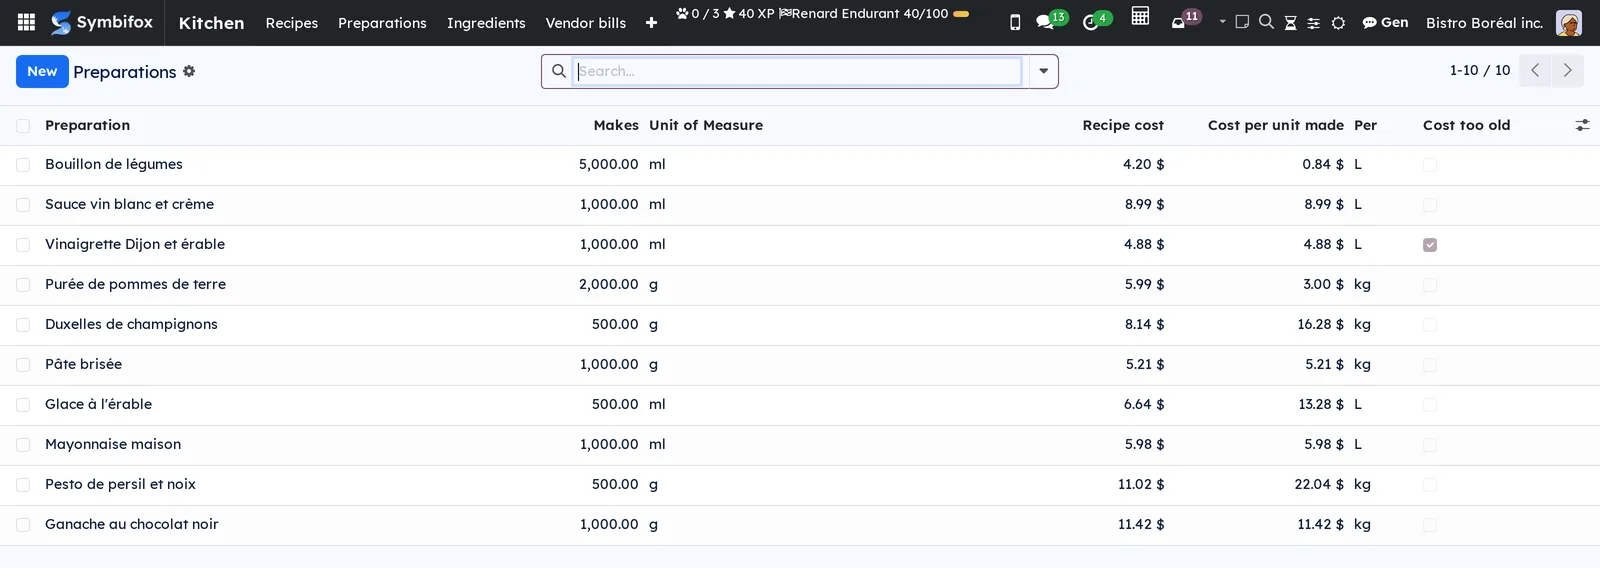The width and height of the screenshot is (1600, 568).
Task: Click the 1-10 / 10 pager counter
Action: 1480,70
